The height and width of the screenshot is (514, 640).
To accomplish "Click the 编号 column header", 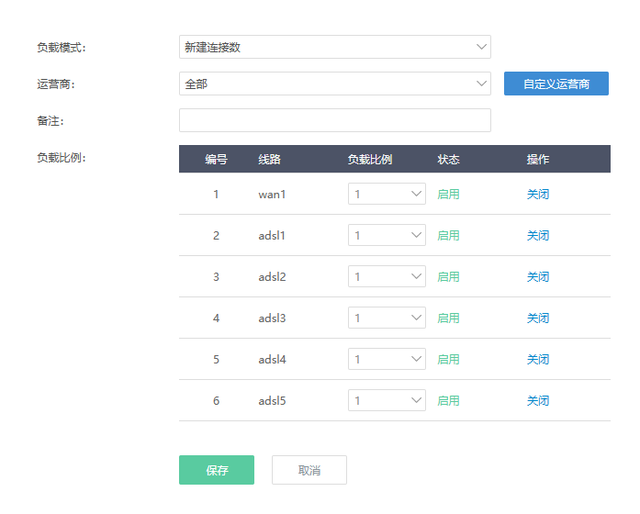I will [x=216, y=159].
